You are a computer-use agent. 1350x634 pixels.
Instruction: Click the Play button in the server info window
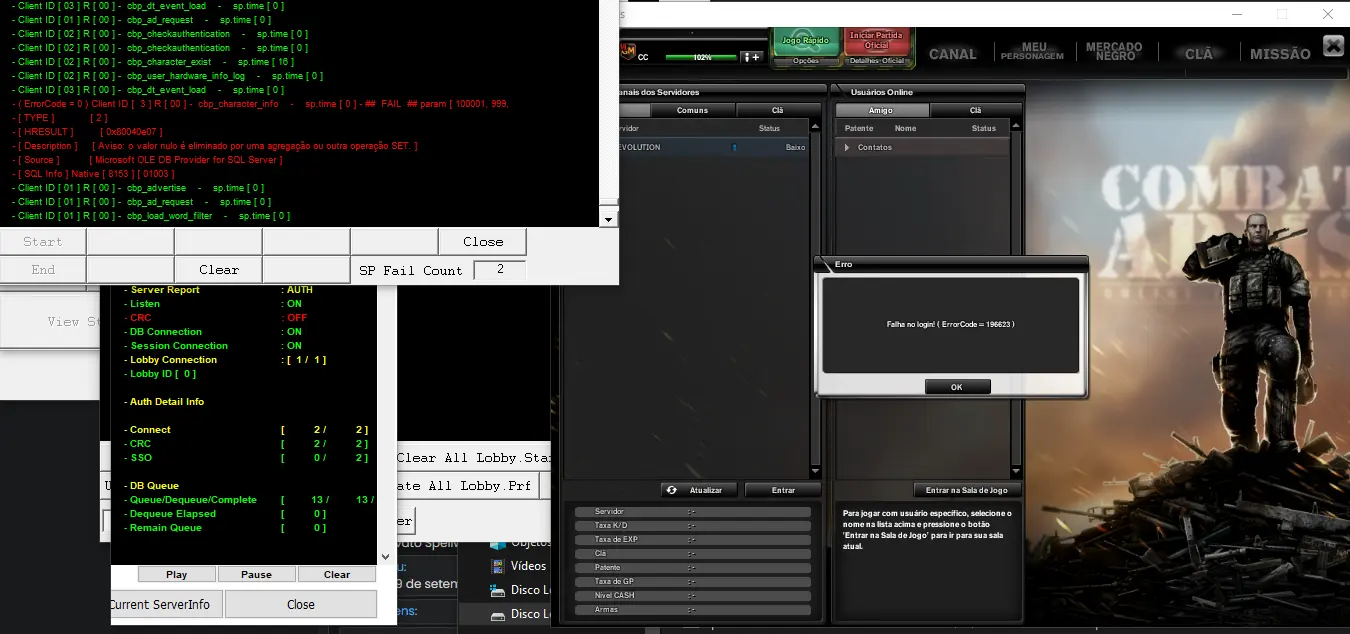click(177, 574)
